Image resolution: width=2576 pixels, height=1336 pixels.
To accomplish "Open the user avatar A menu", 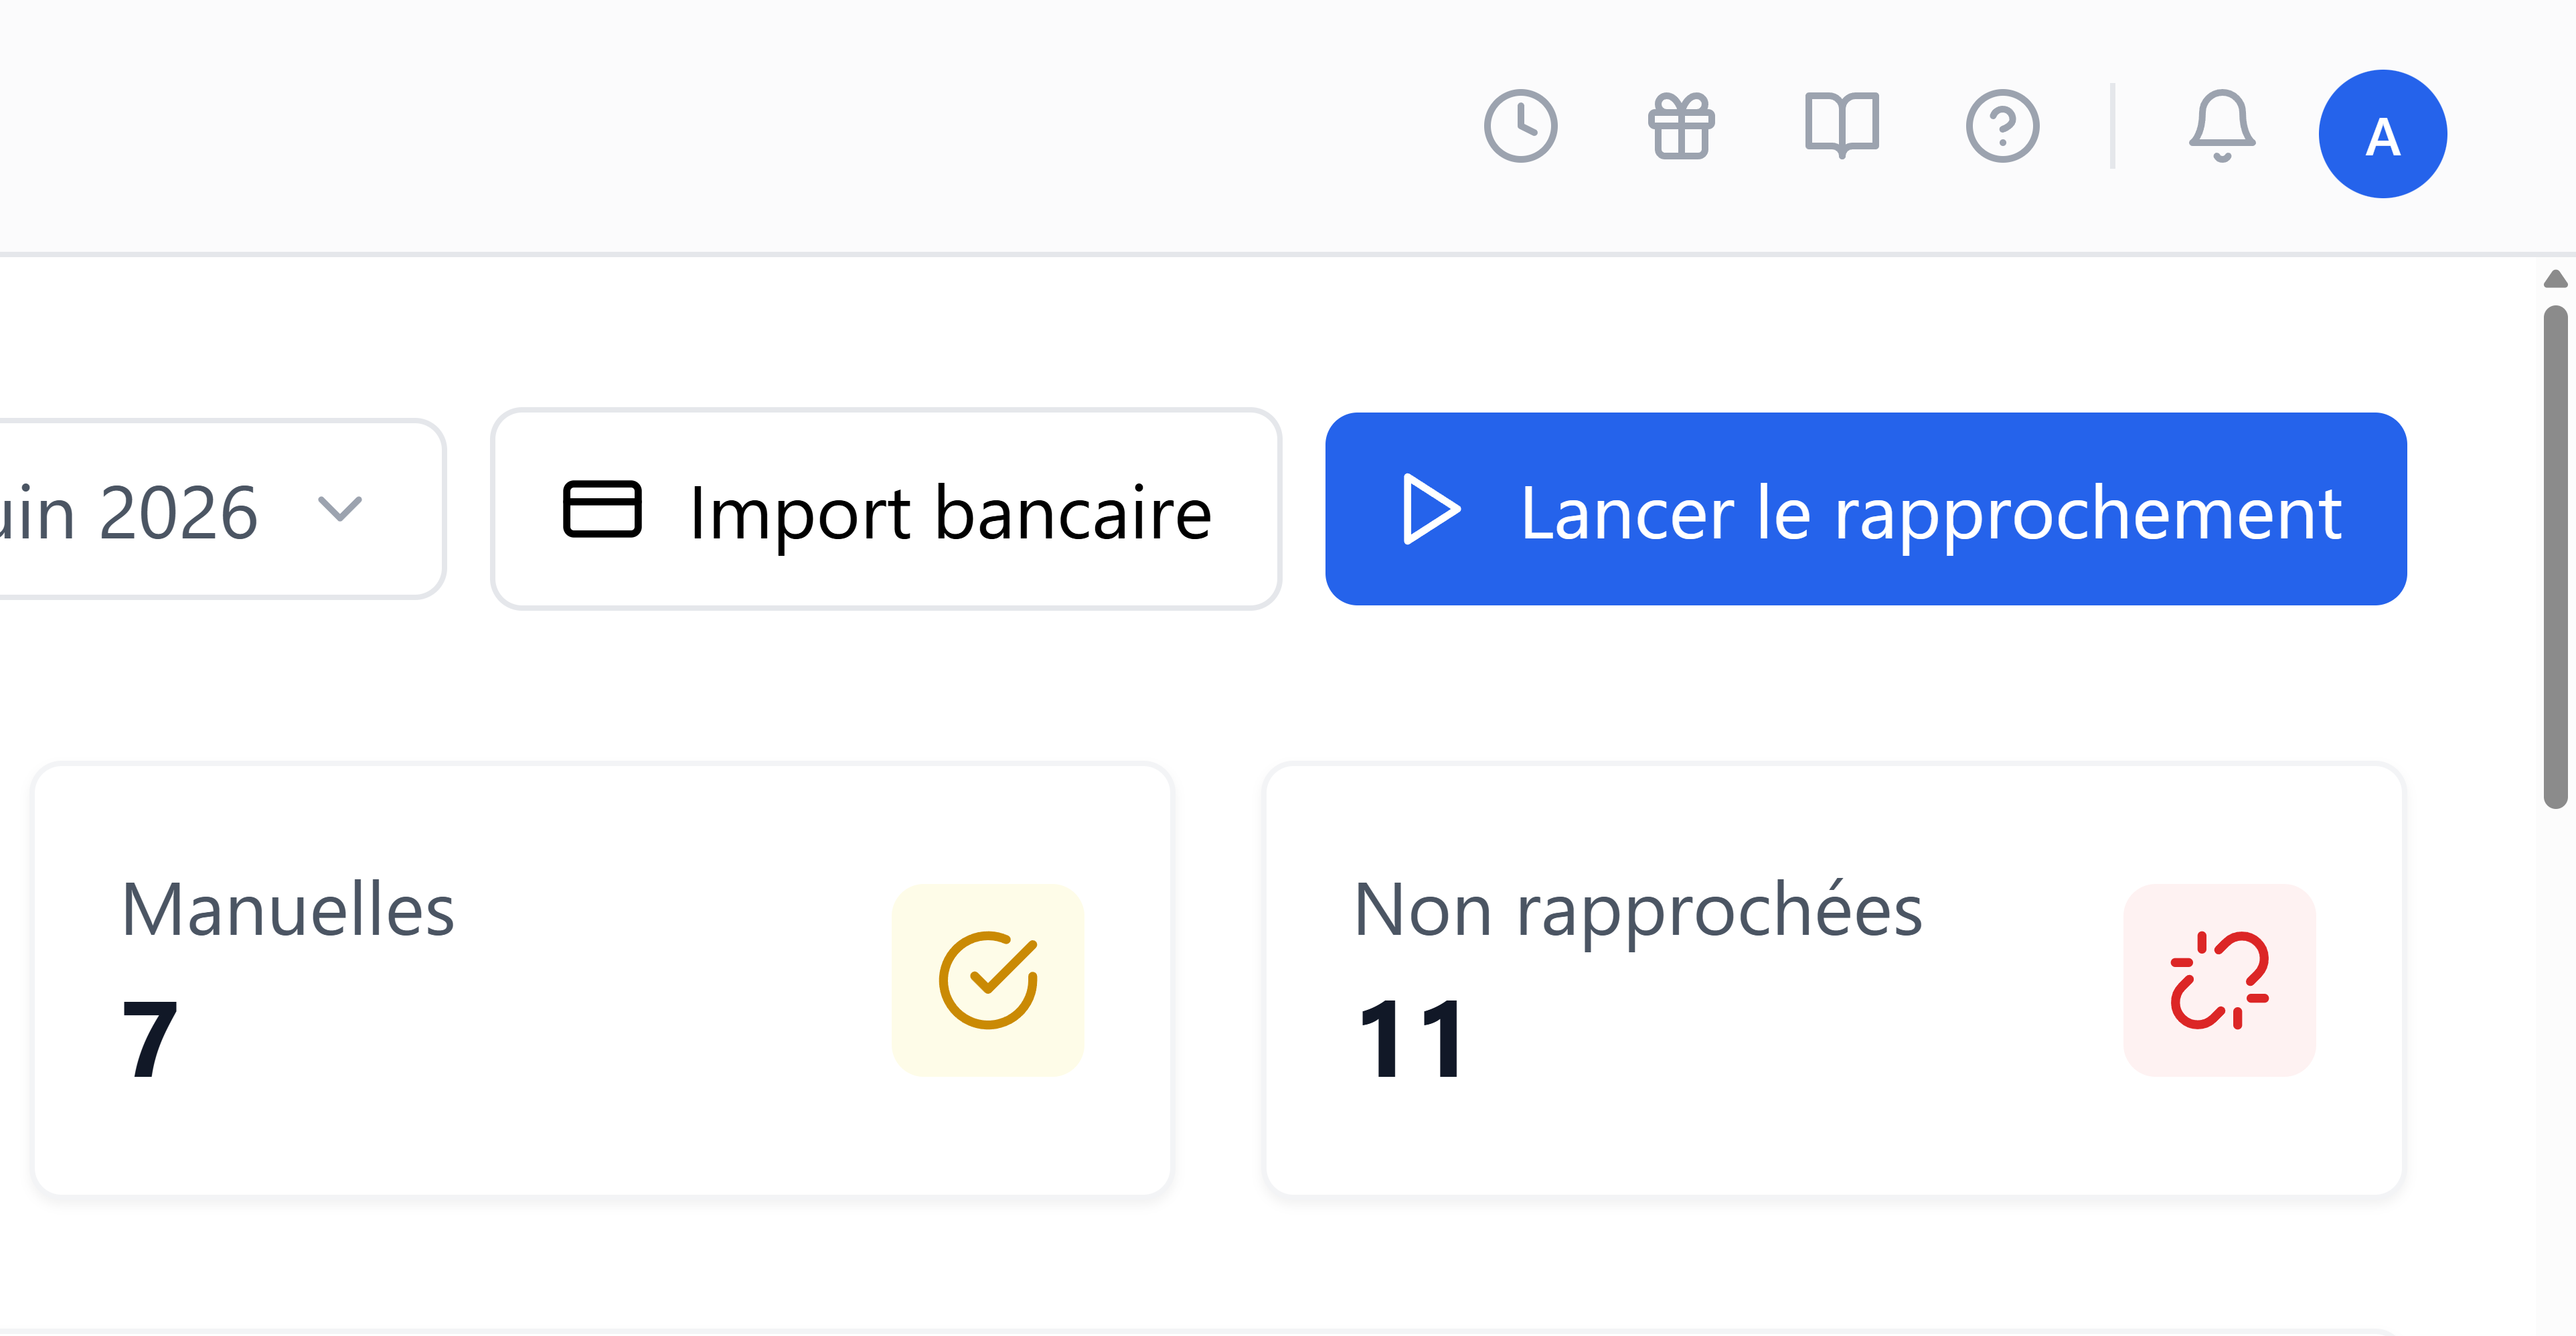I will tap(2382, 134).
